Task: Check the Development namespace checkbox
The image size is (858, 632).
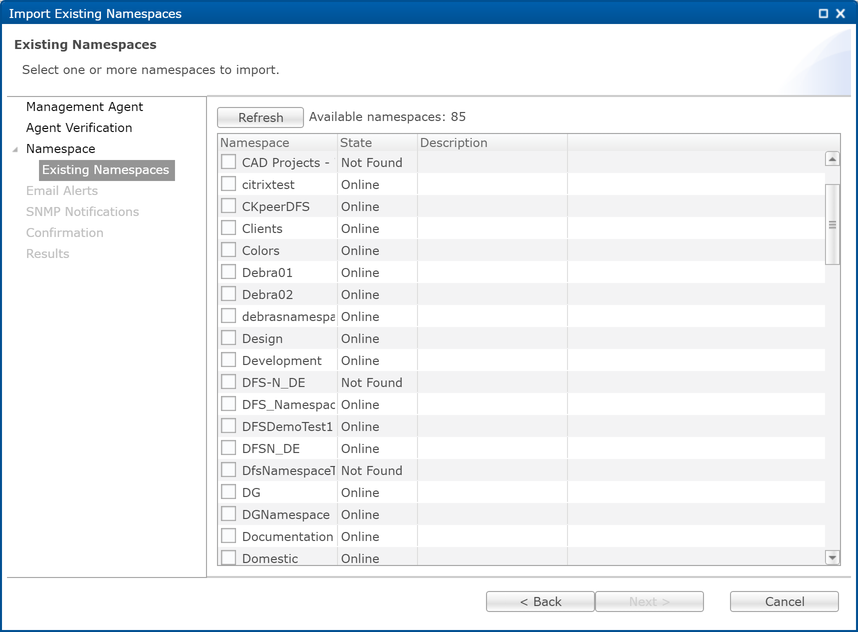Action: coord(228,360)
